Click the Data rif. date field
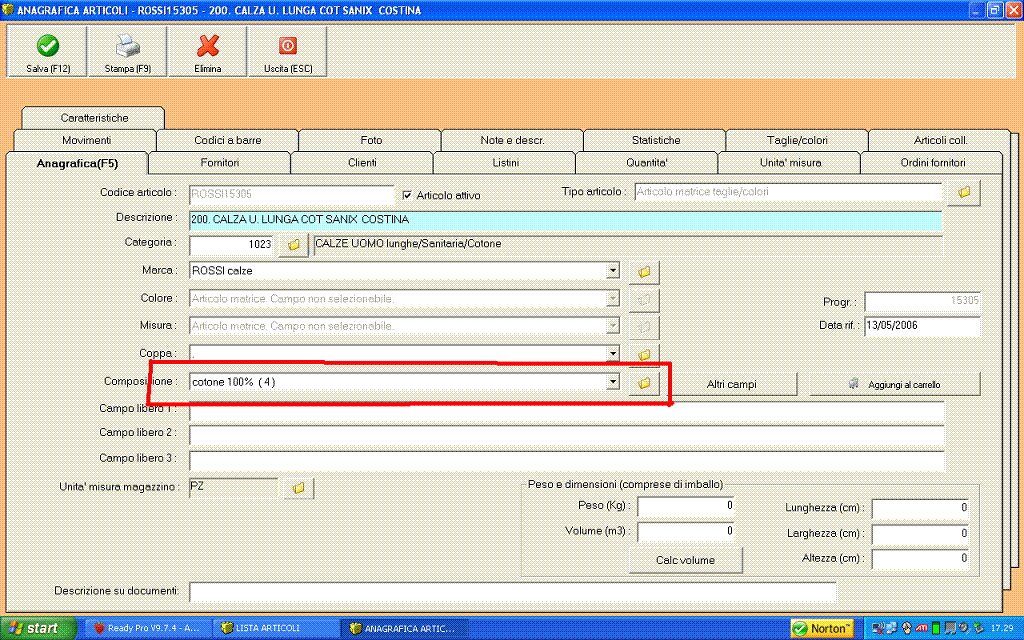The image size is (1024, 640). pyautogui.click(x=922, y=327)
